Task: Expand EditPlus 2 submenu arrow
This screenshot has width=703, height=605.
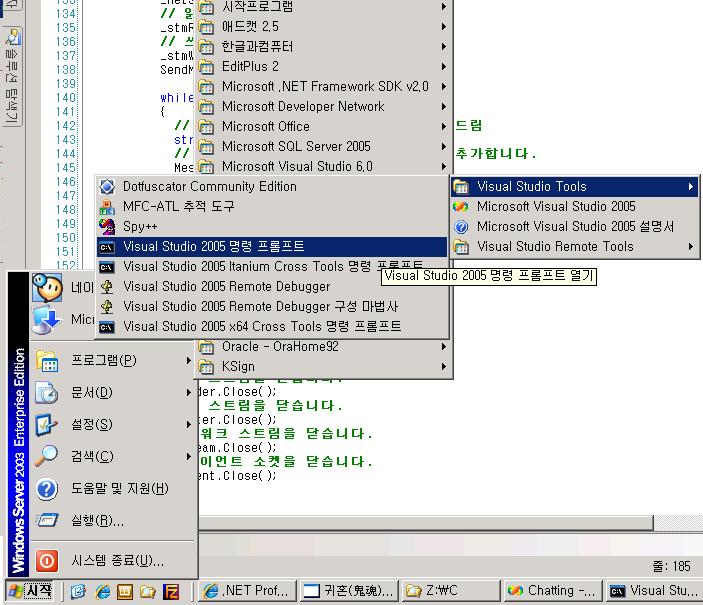Action: (x=443, y=66)
